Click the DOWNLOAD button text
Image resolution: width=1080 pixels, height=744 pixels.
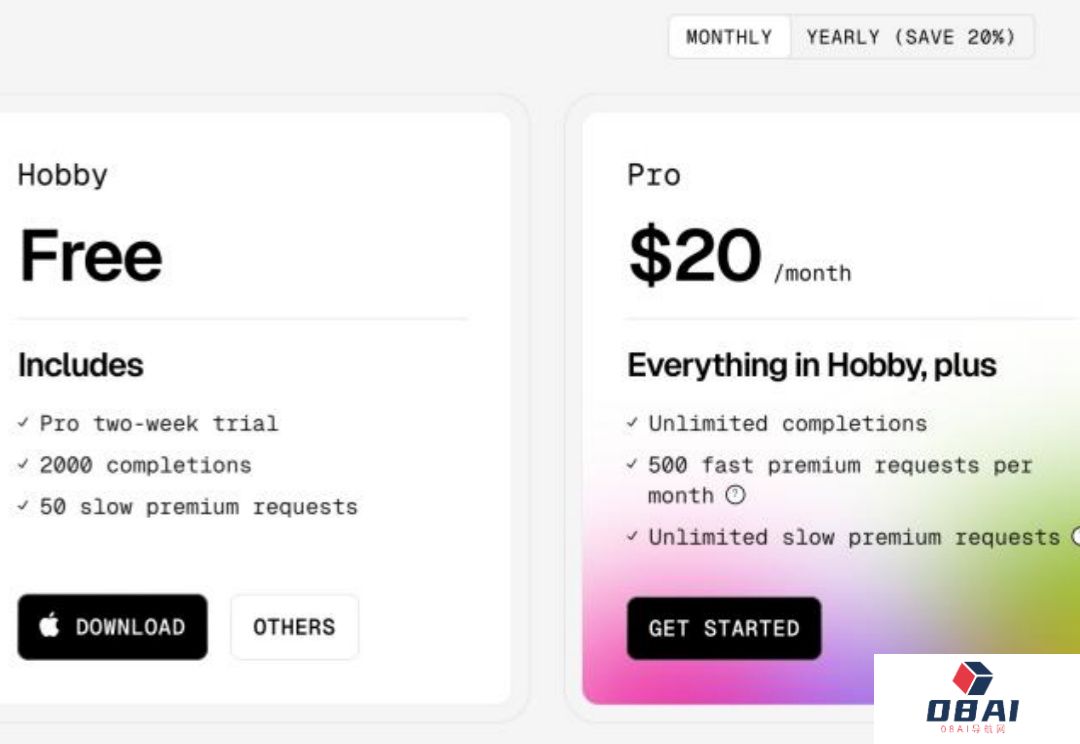(130, 627)
